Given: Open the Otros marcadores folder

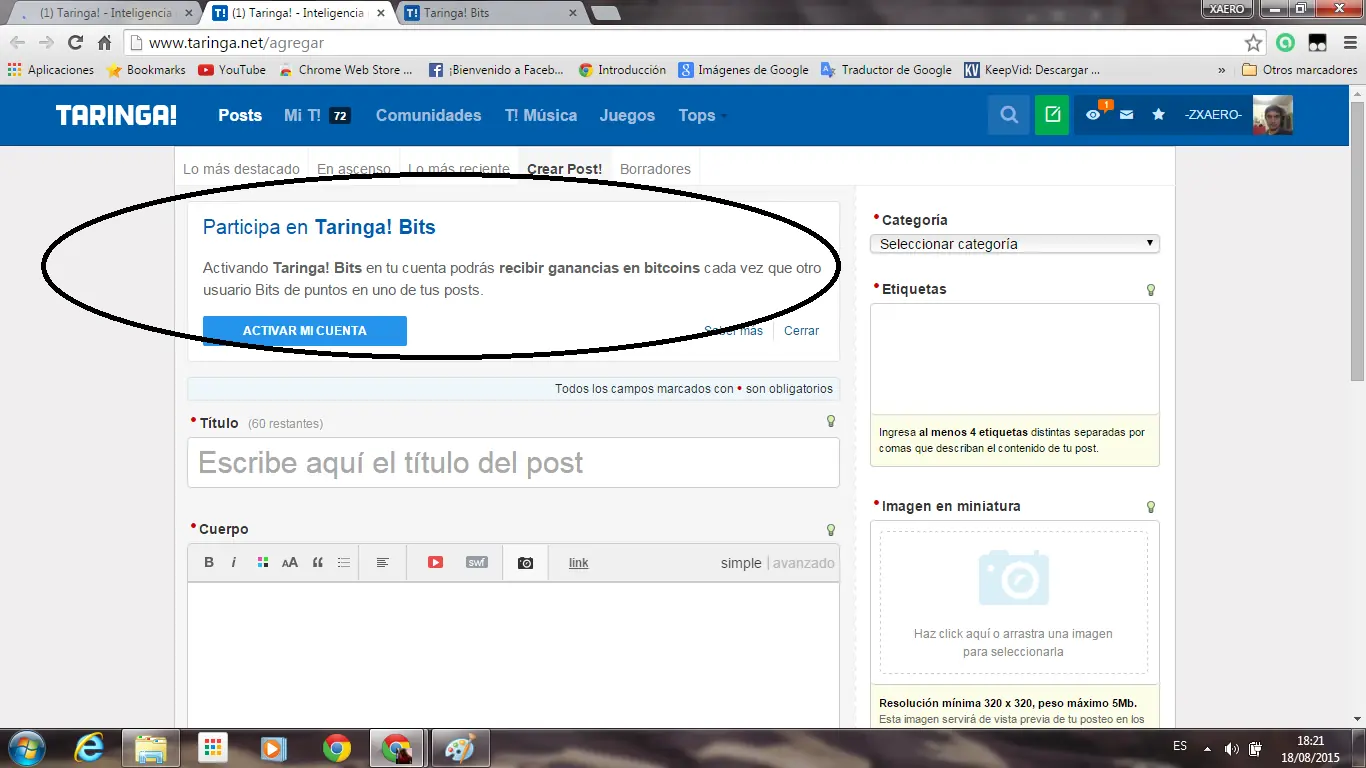Looking at the screenshot, I should [1300, 70].
